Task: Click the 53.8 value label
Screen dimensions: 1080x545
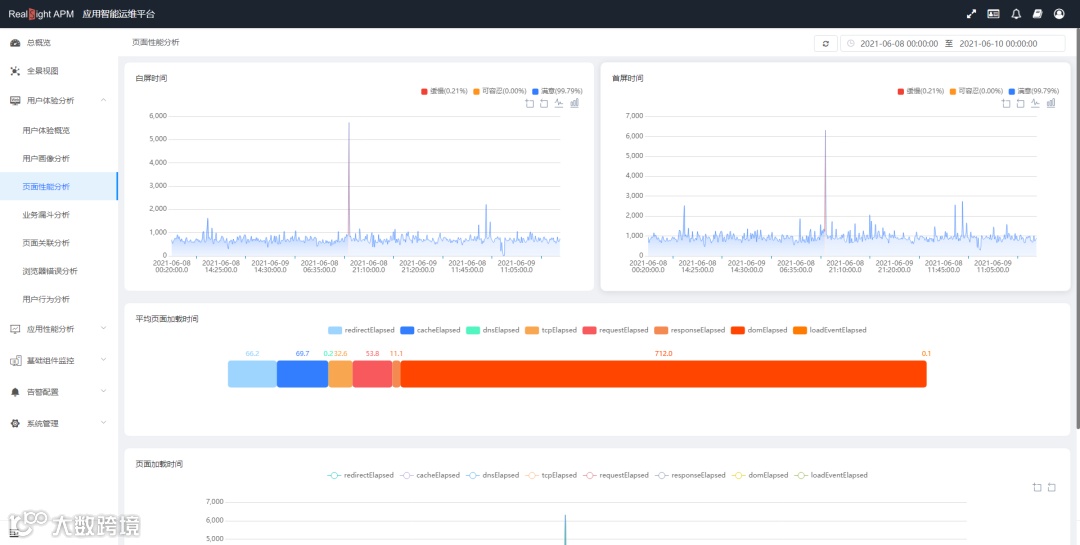Action: click(x=373, y=353)
